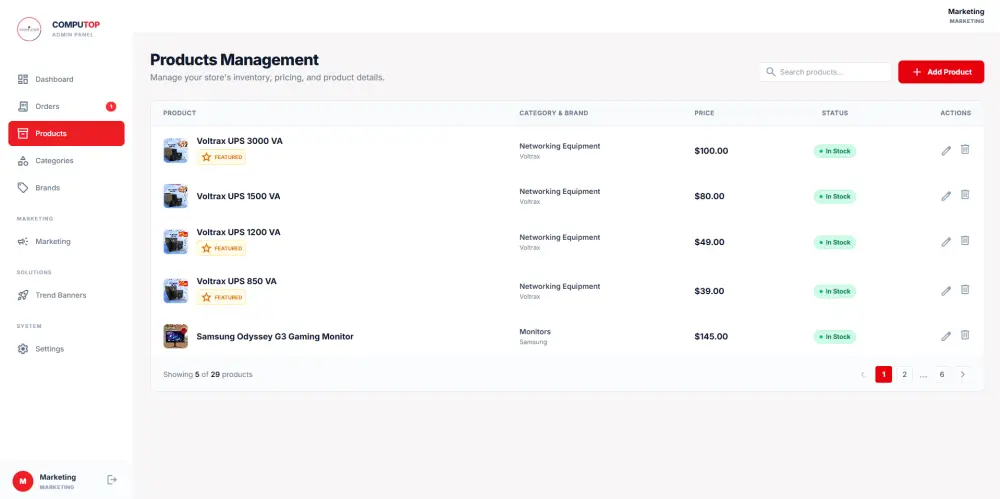Click In Stock status for Samsung Odyssey monitor
The width and height of the screenshot is (1000, 499).
click(x=835, y=337)
